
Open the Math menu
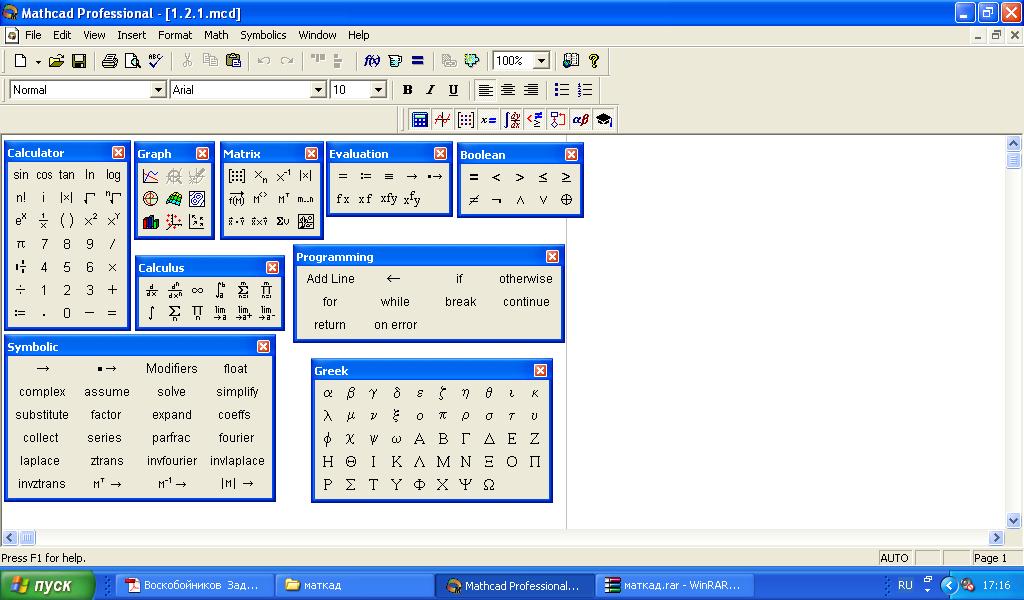216,35
